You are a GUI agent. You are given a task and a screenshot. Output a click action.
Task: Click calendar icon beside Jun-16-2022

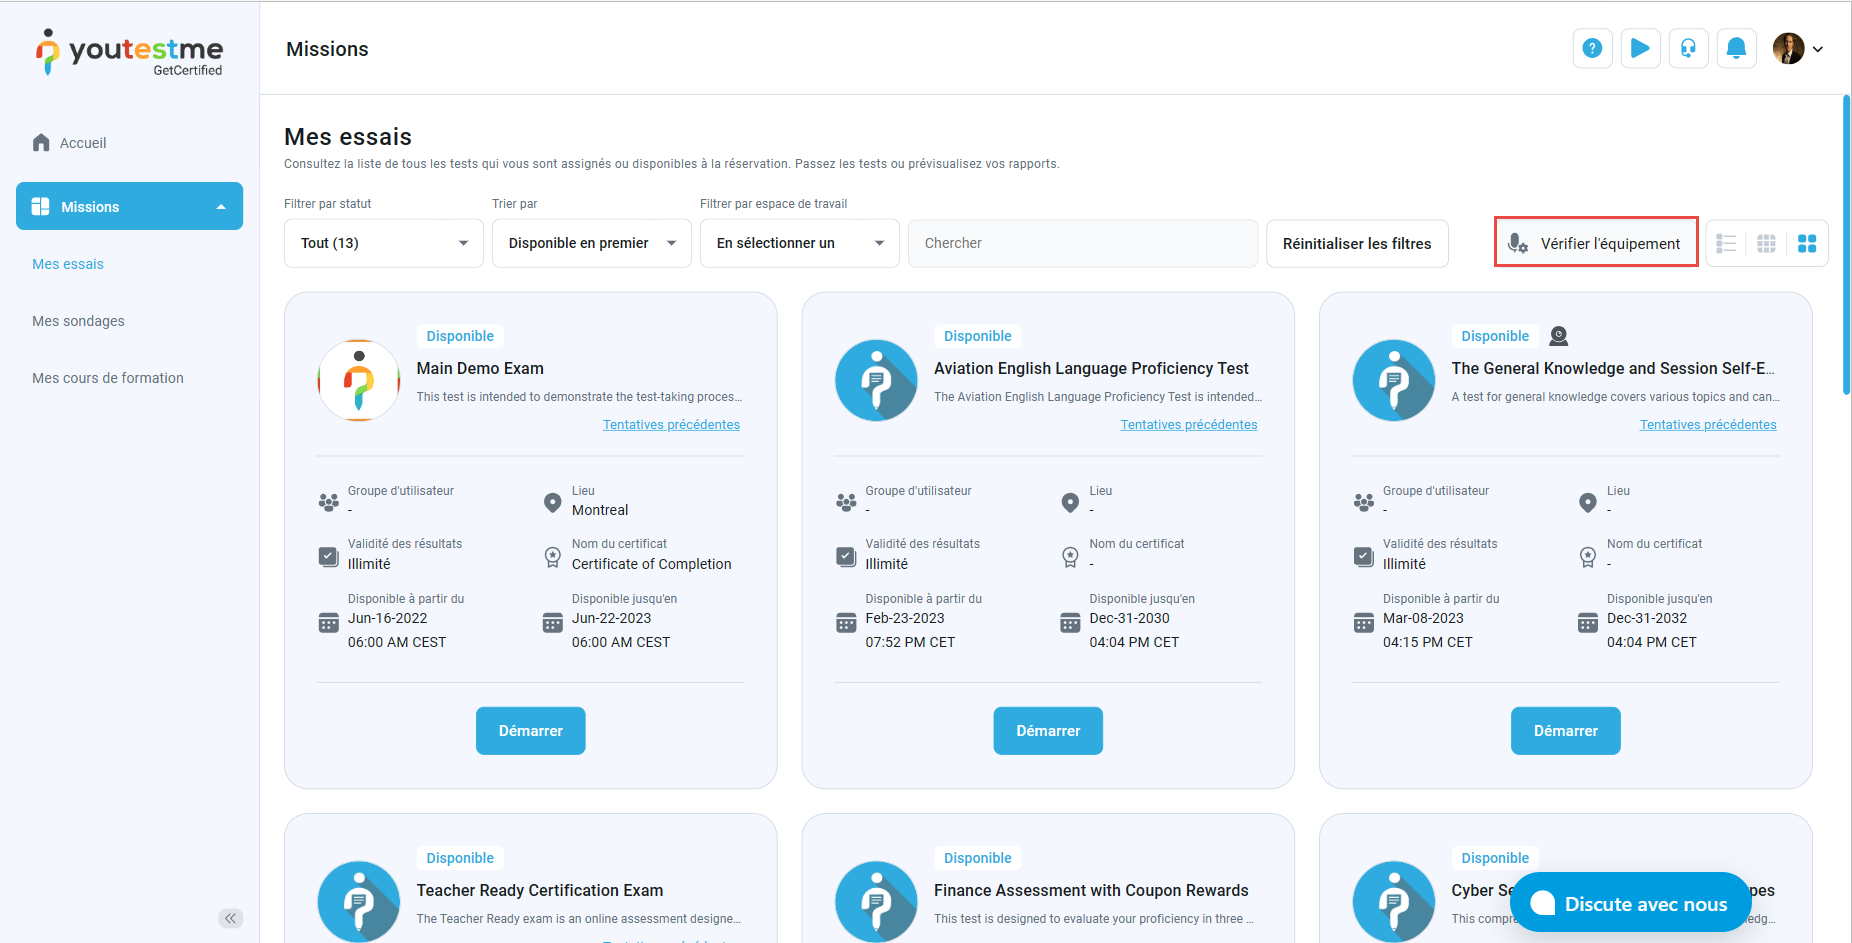pyautogui.click(x=328, y=623)
